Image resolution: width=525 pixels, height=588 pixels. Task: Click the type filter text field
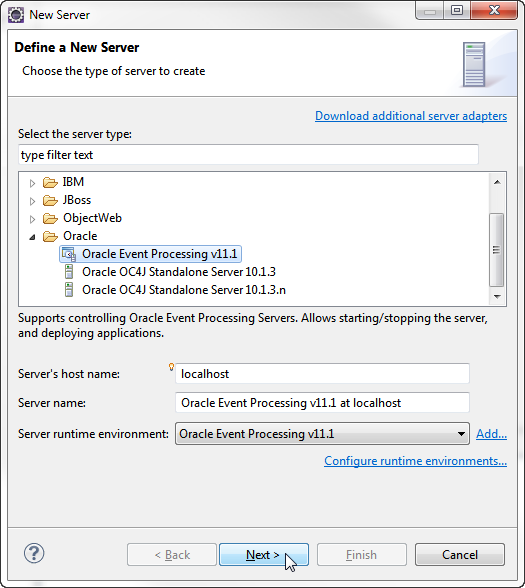pos(248,154)
